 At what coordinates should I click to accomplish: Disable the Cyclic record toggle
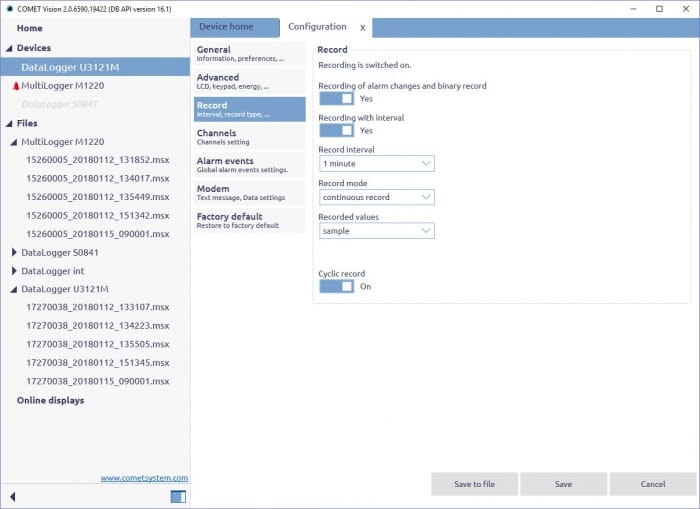tap(336, 287)
